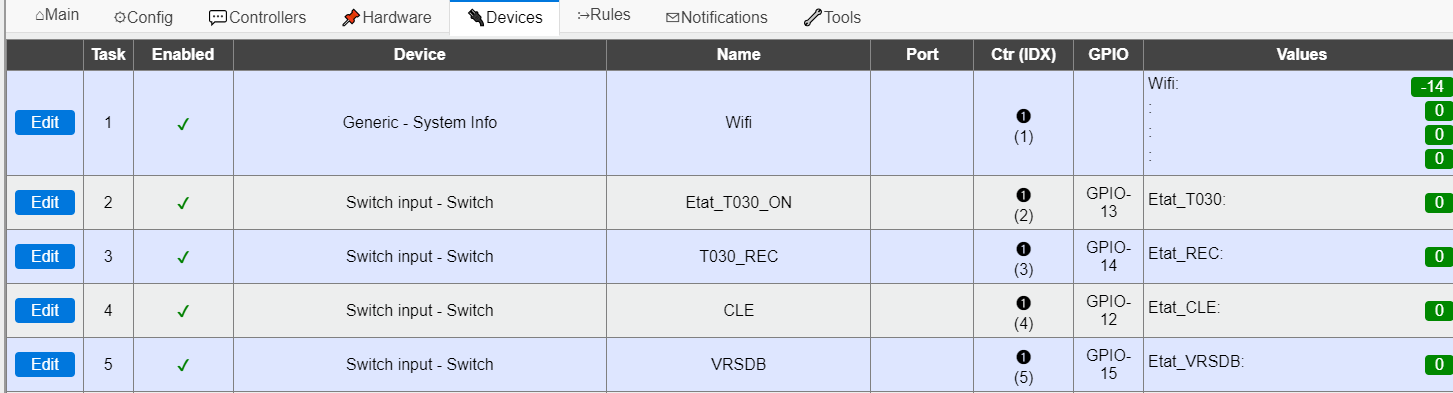Click controller number icon in CLE row

click(1023, 302)
